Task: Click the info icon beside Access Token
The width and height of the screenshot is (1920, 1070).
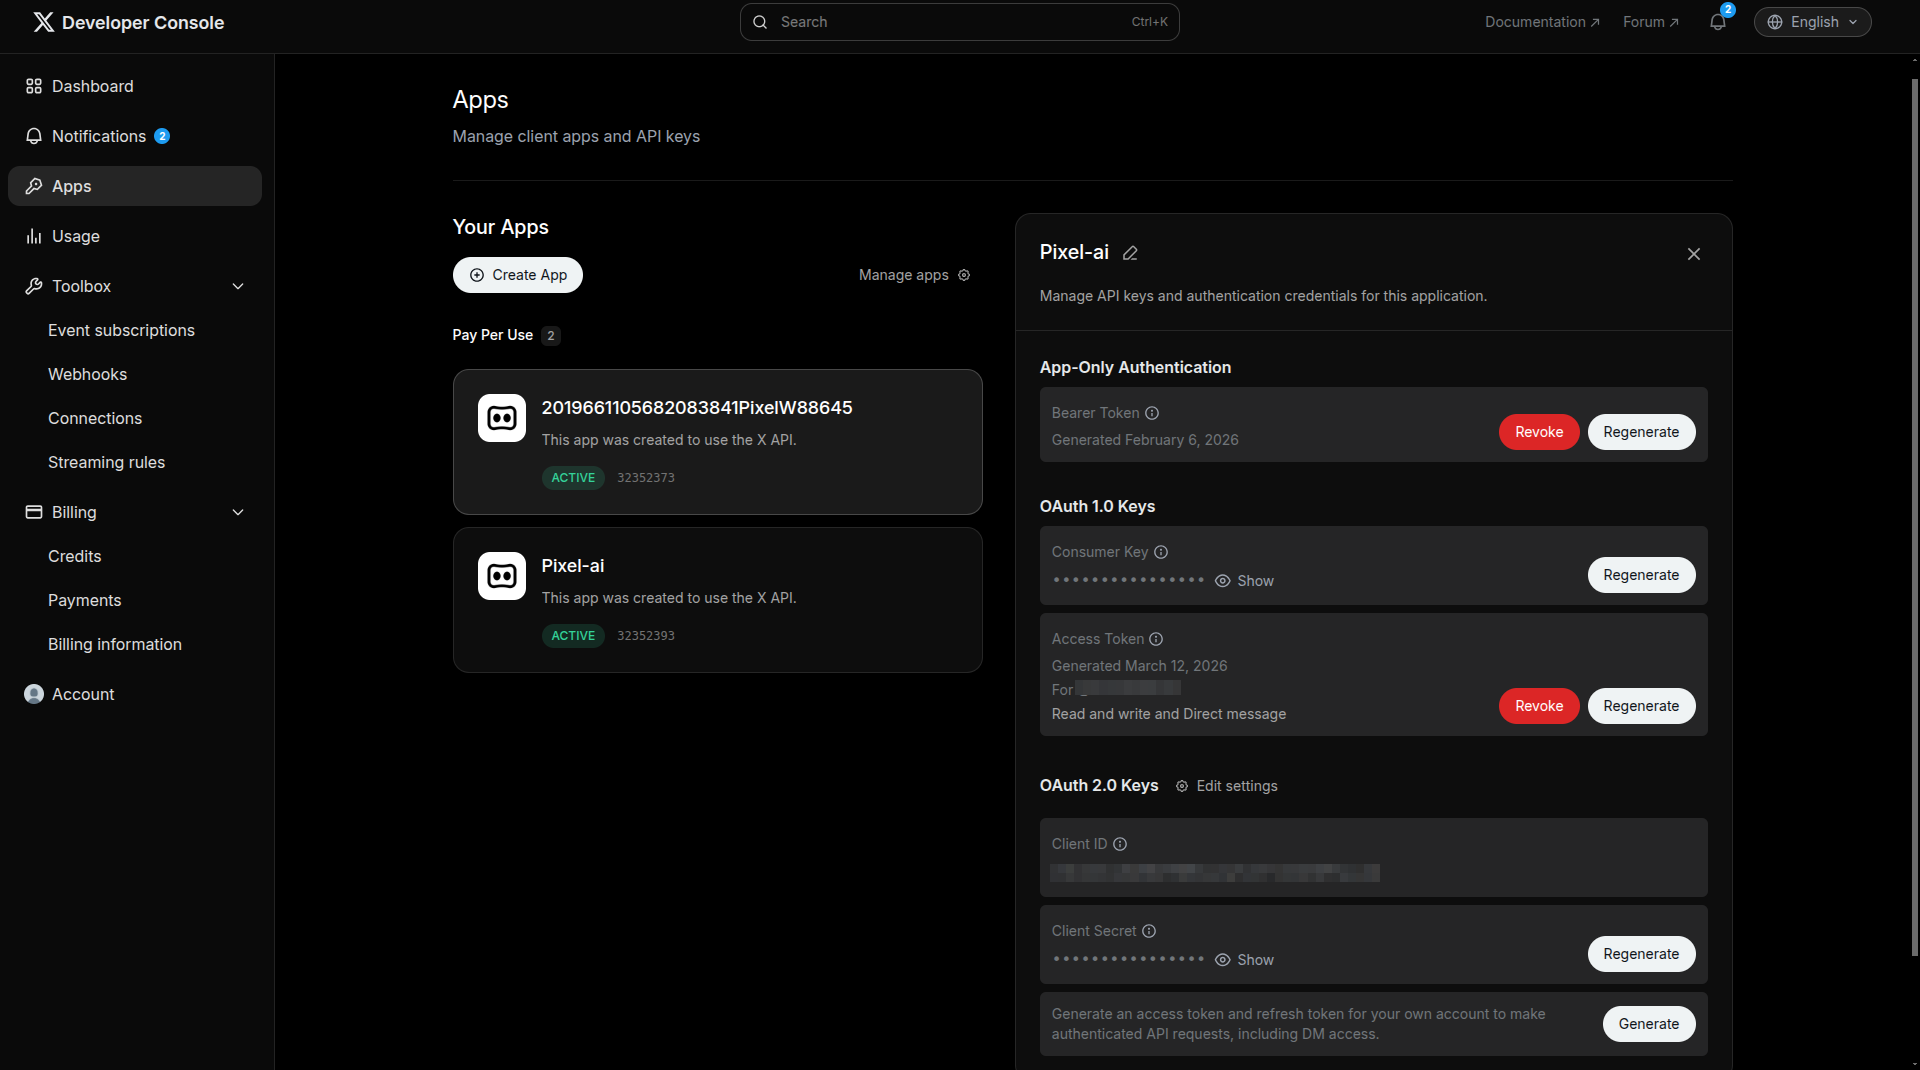Action: (1156, 639)
